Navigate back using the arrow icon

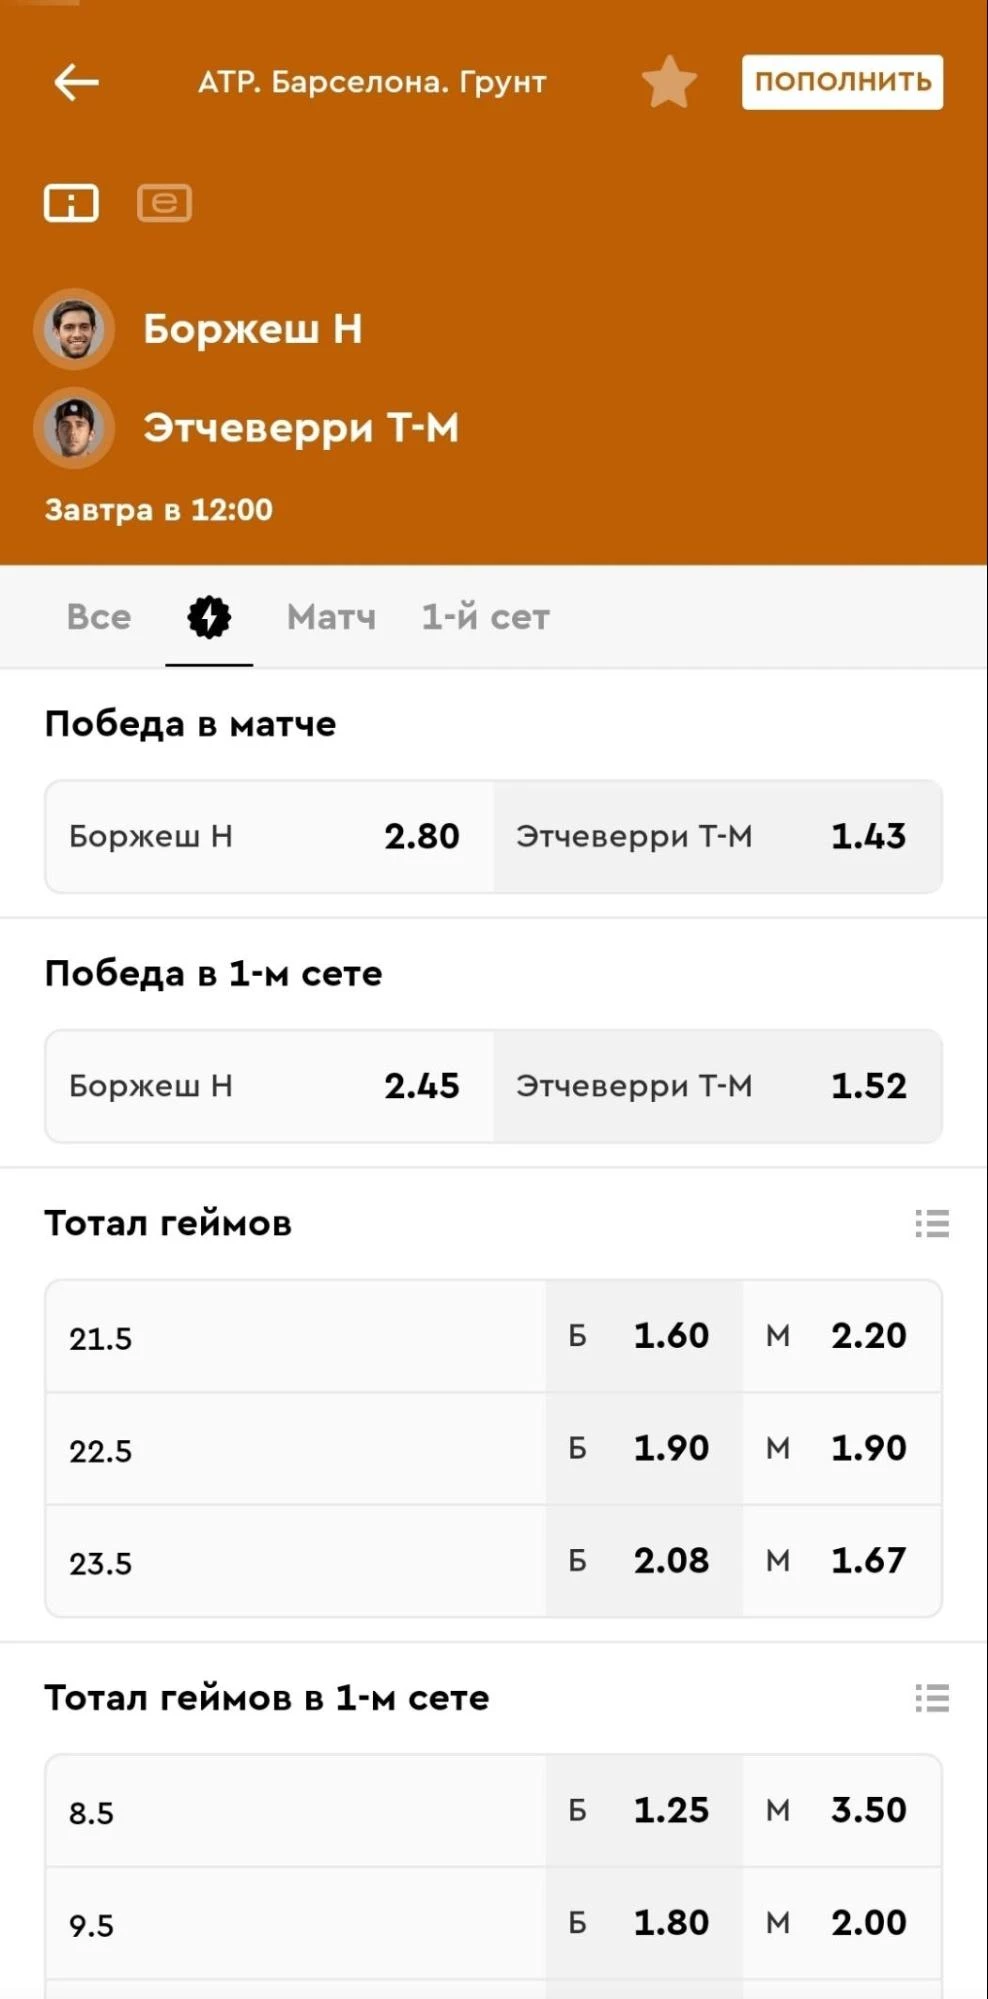click(76, 82)
